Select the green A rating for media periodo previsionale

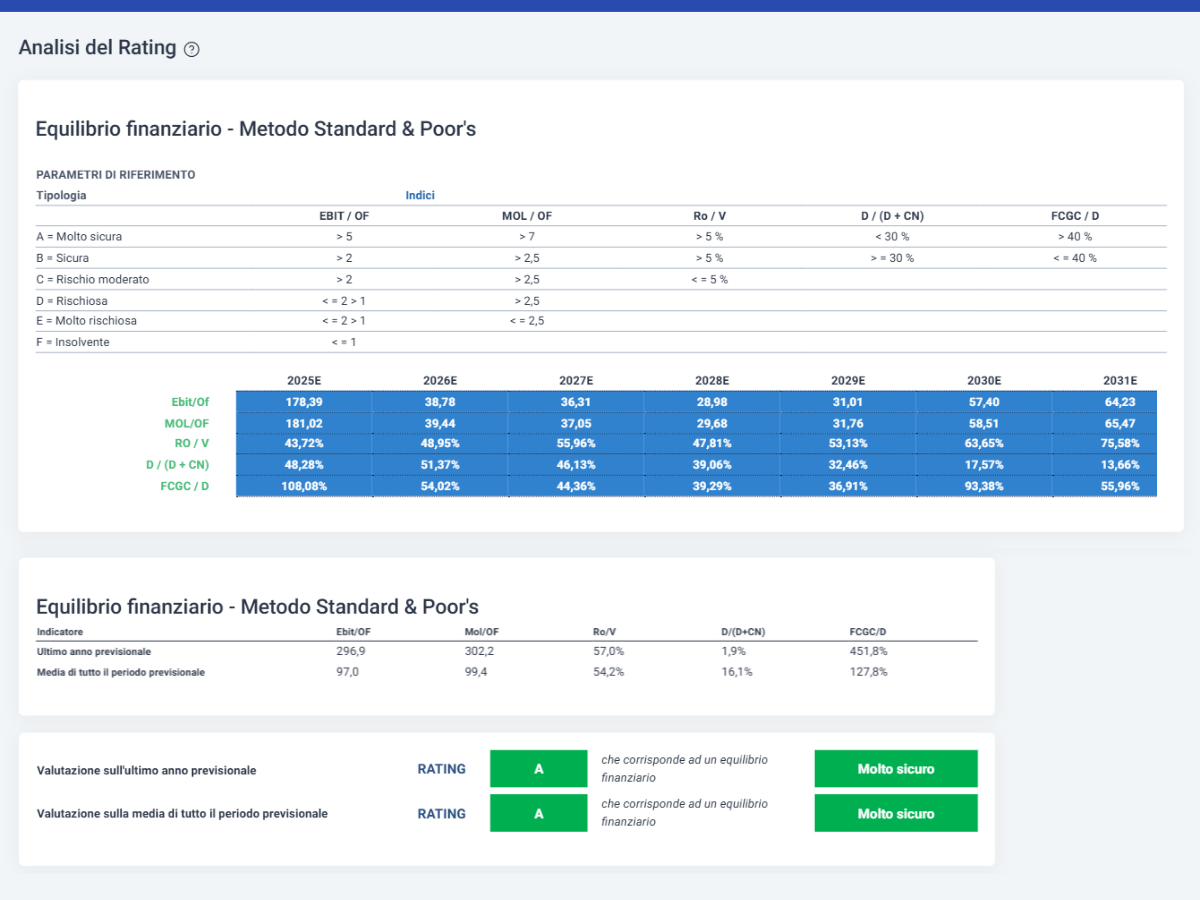pos(539,813)
